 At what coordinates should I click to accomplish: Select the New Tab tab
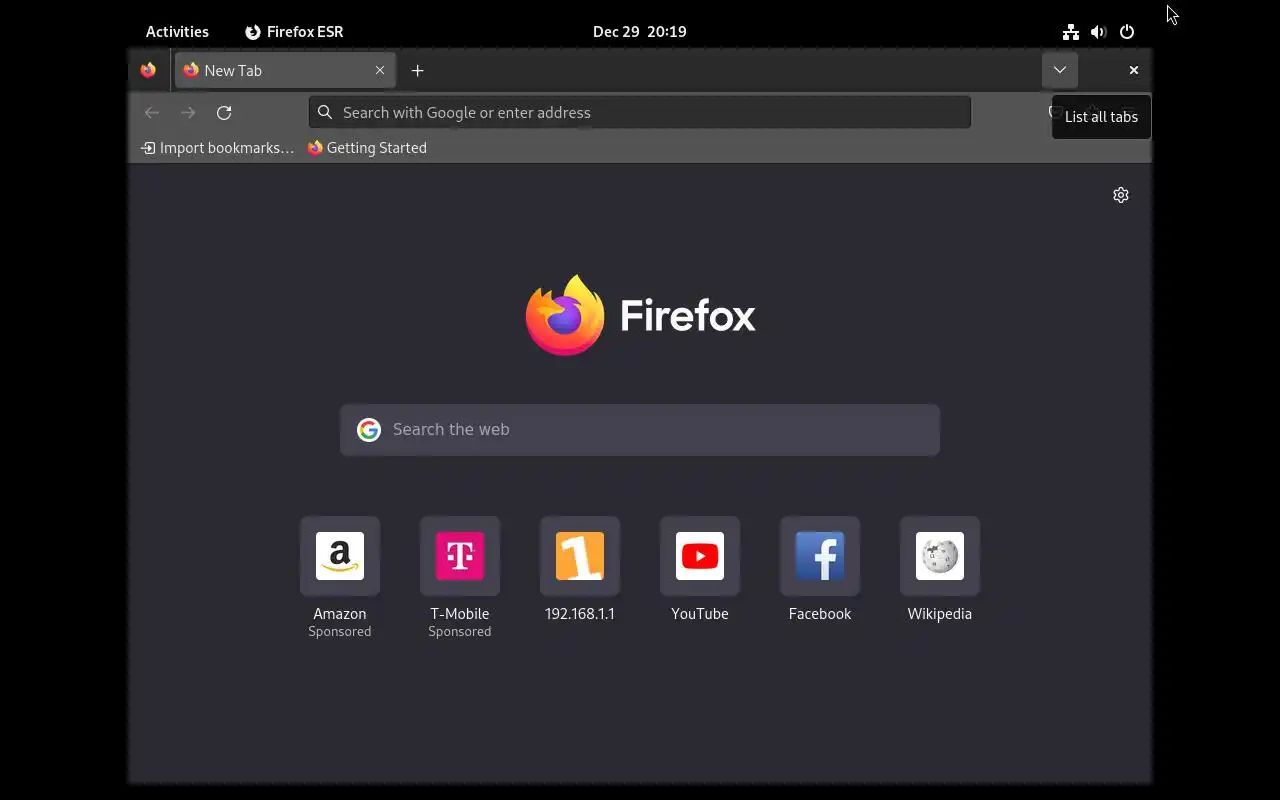pos(285,70)
